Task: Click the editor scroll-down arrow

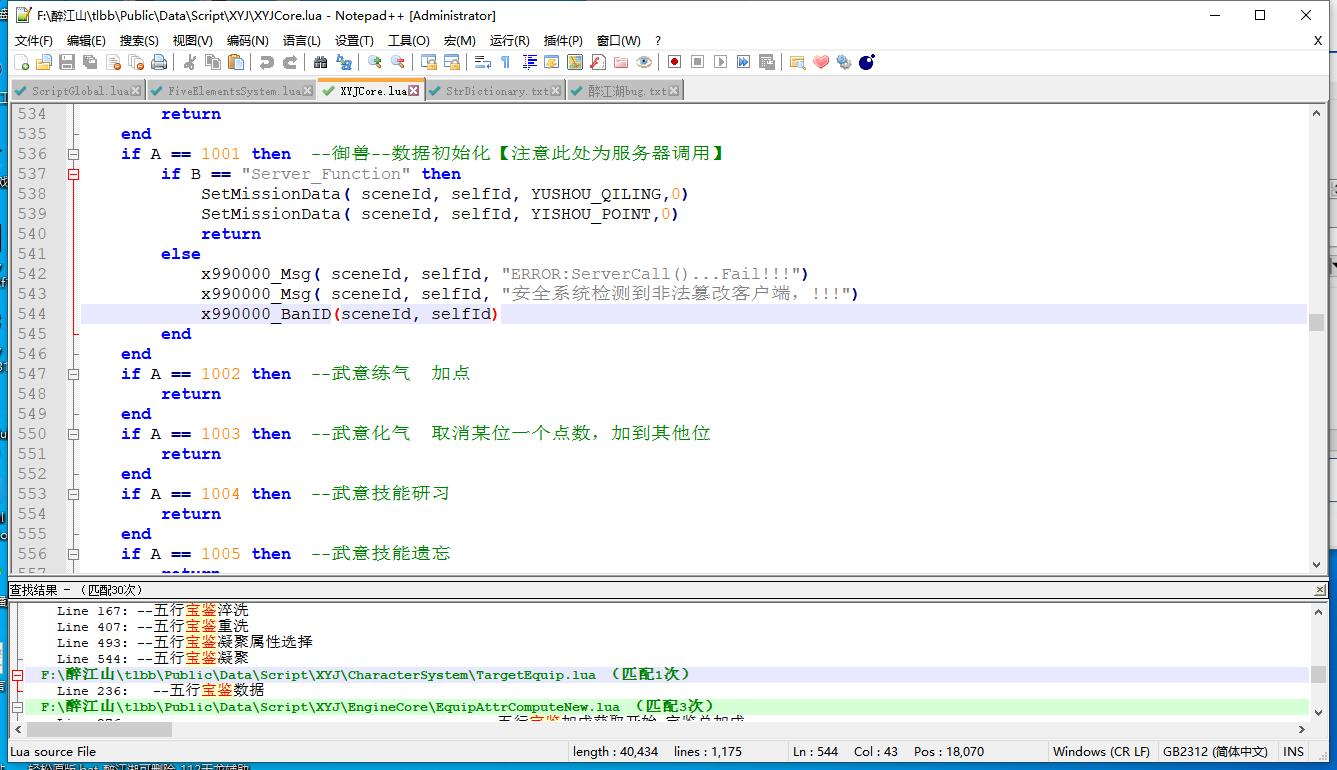Action: click(x=1317, y=563)
